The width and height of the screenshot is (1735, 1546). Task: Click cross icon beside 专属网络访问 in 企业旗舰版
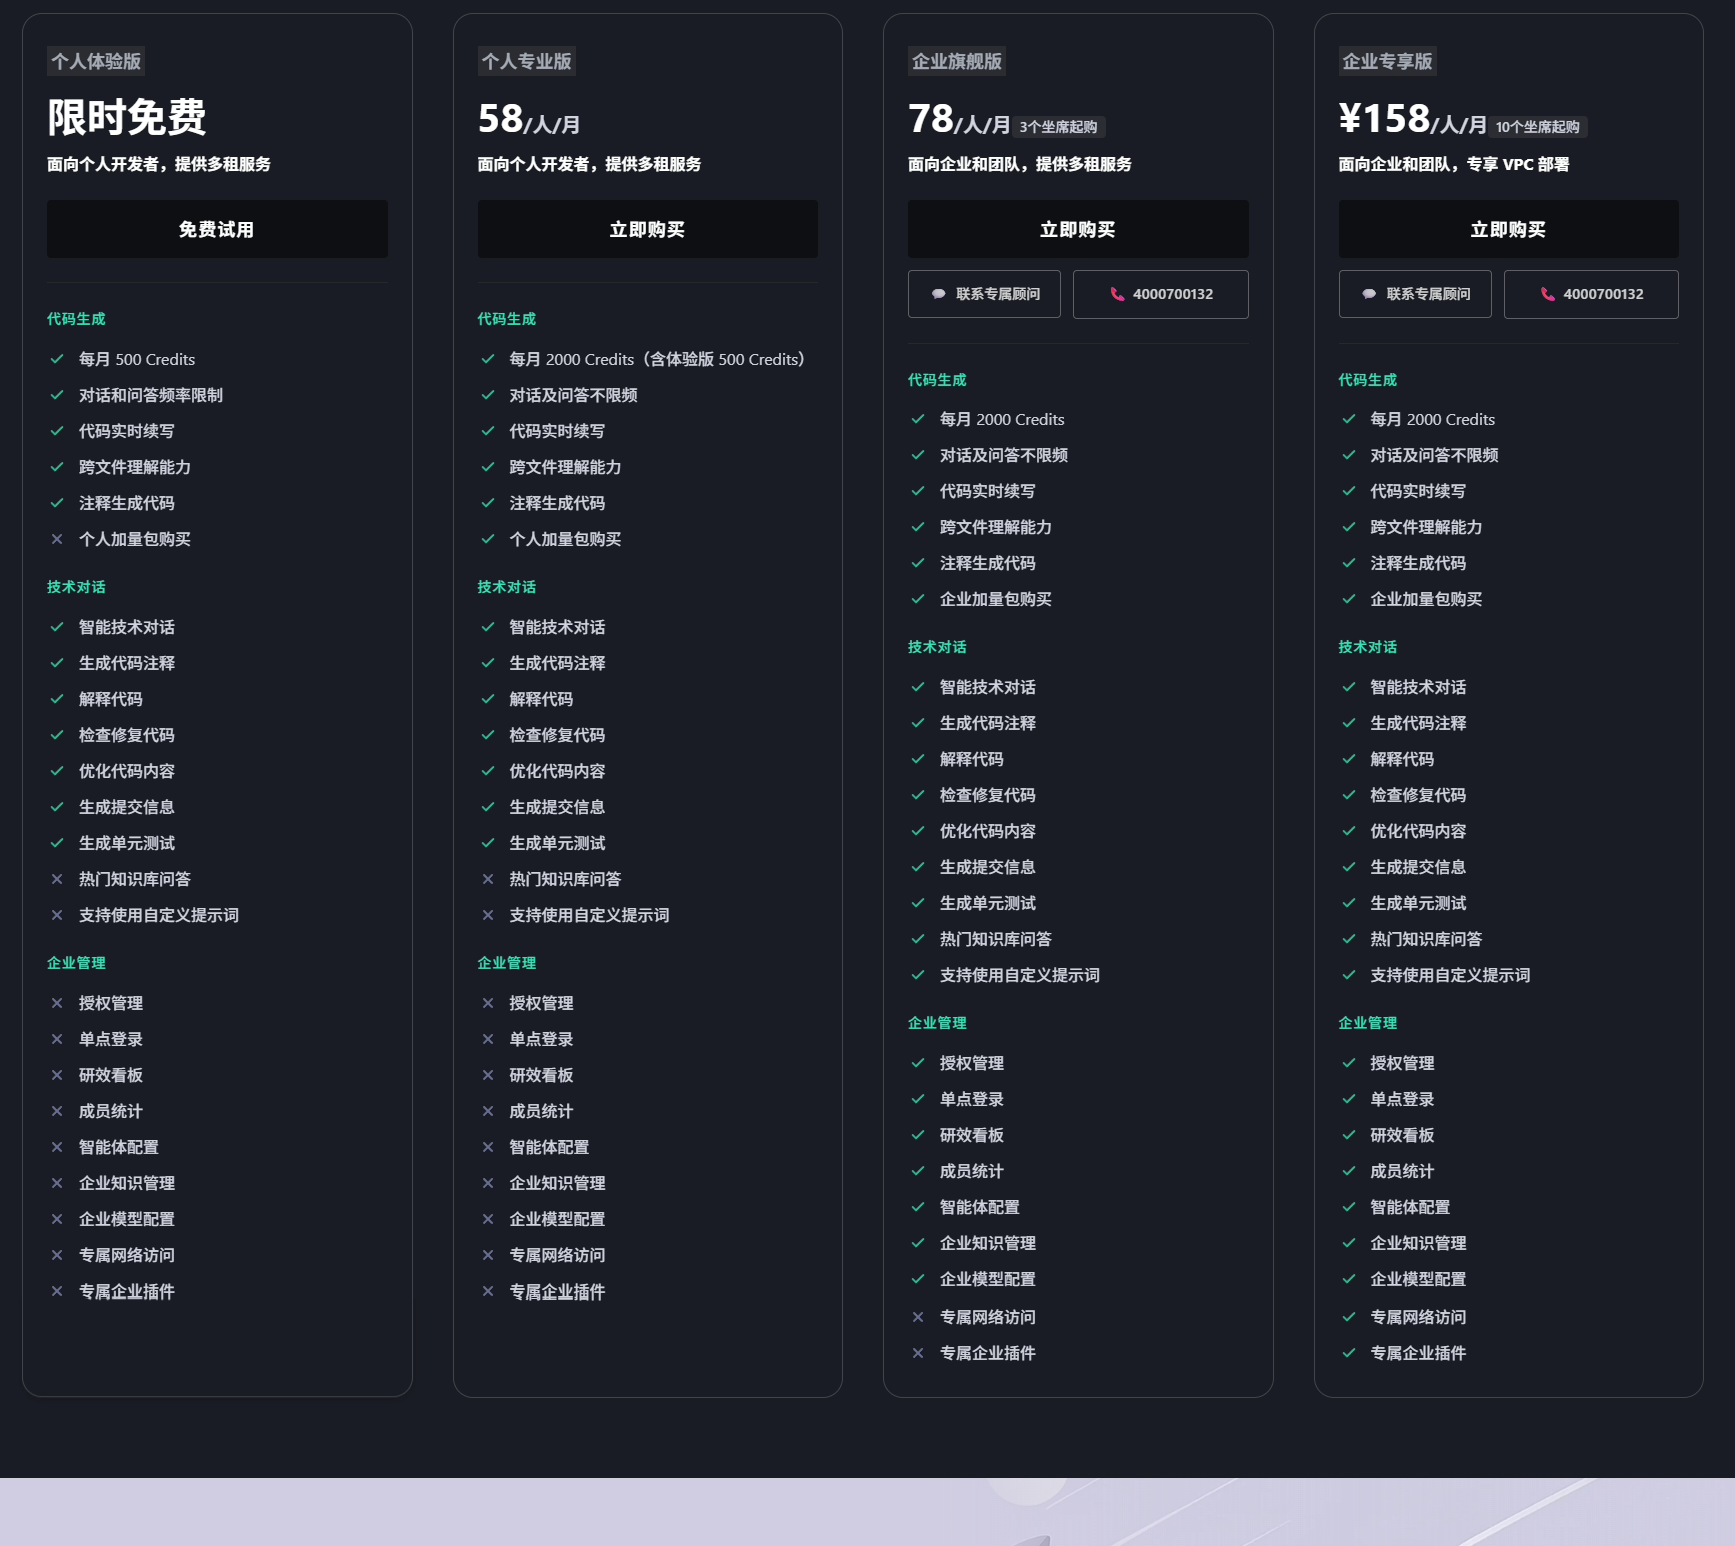pyautogui.click(x=918, y=1317)
